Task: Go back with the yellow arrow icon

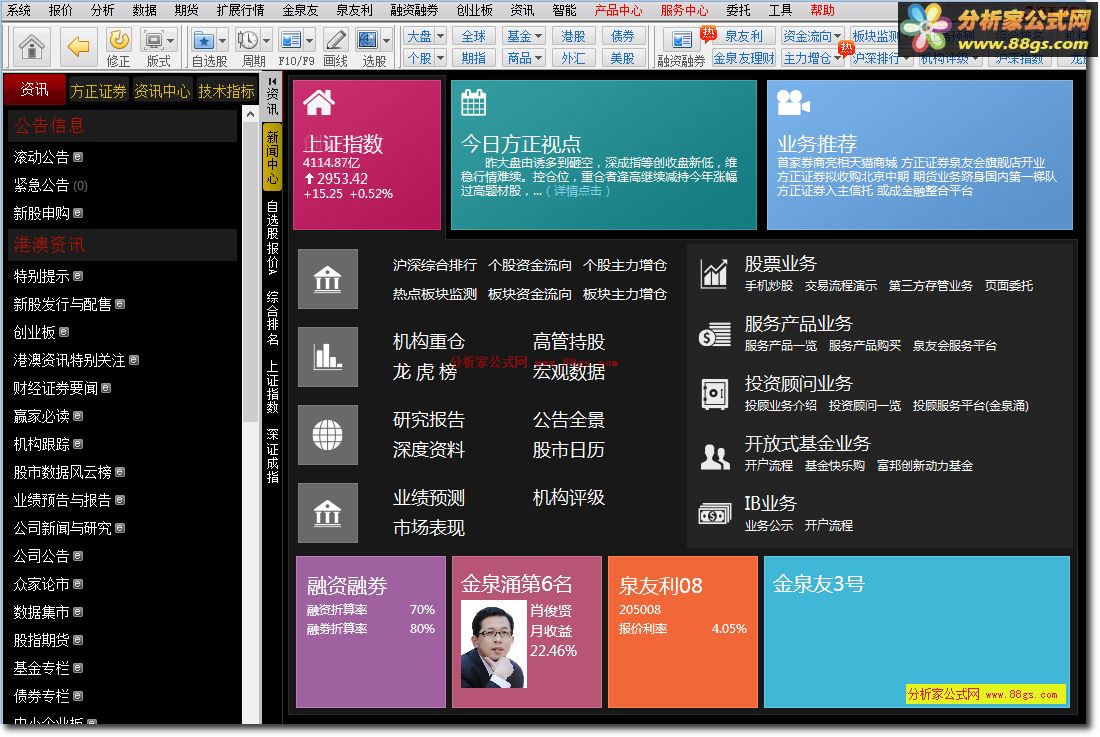Action: [78, 46]
